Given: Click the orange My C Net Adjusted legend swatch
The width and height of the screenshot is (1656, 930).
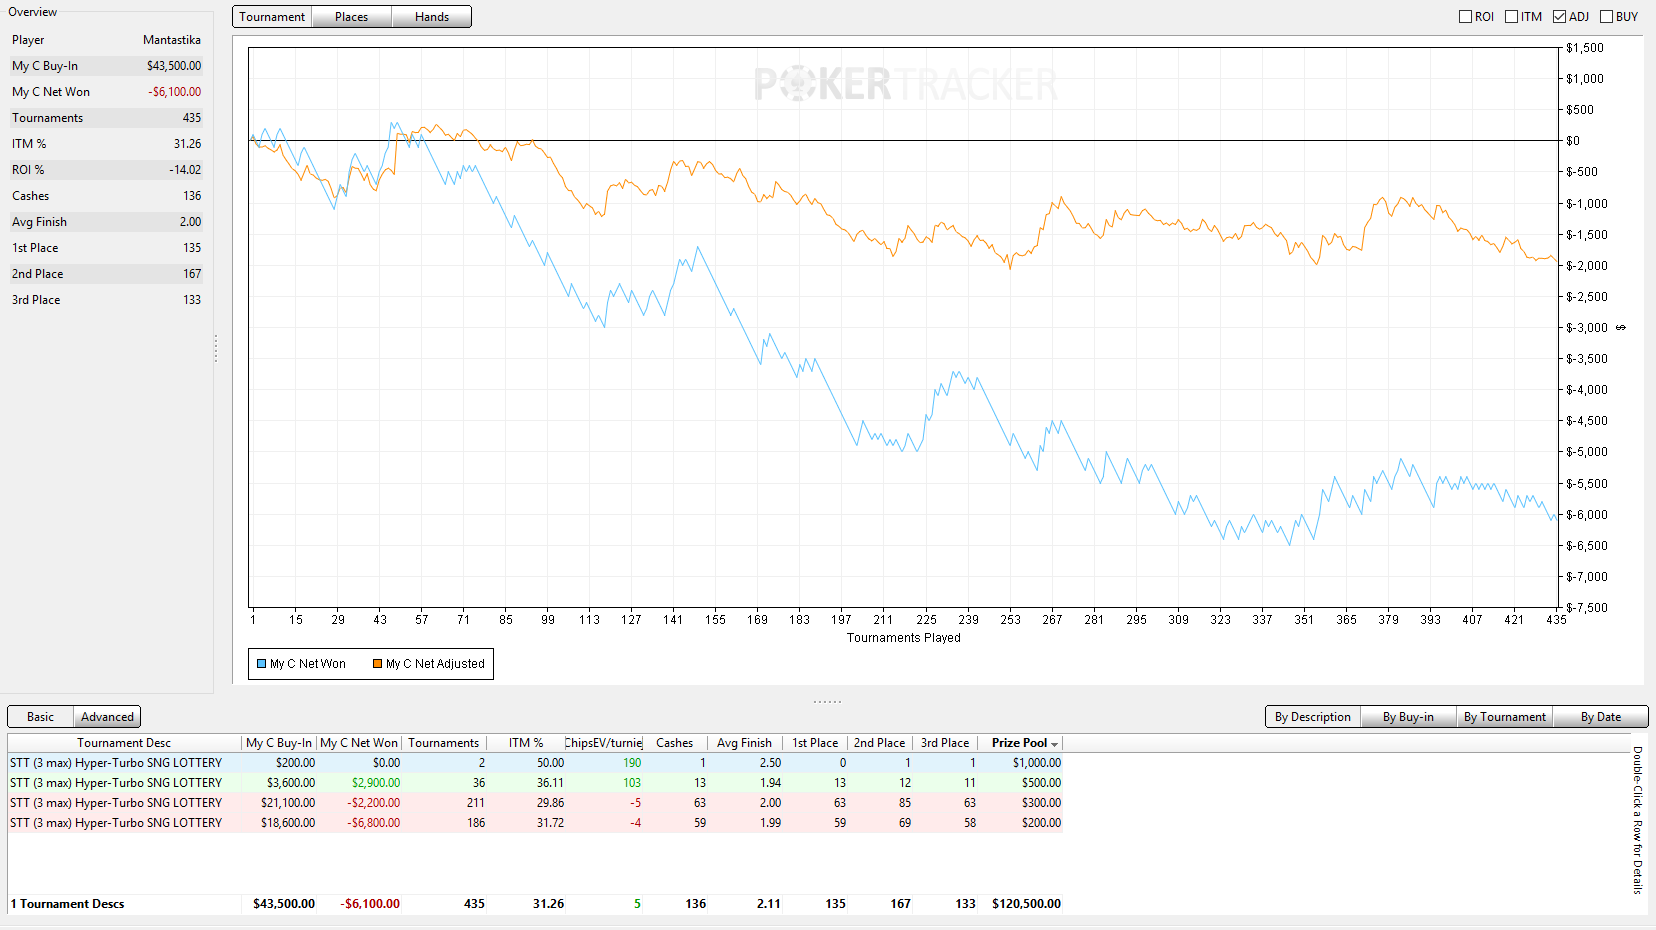Looking at the screenshot, I should click(378, 664).
